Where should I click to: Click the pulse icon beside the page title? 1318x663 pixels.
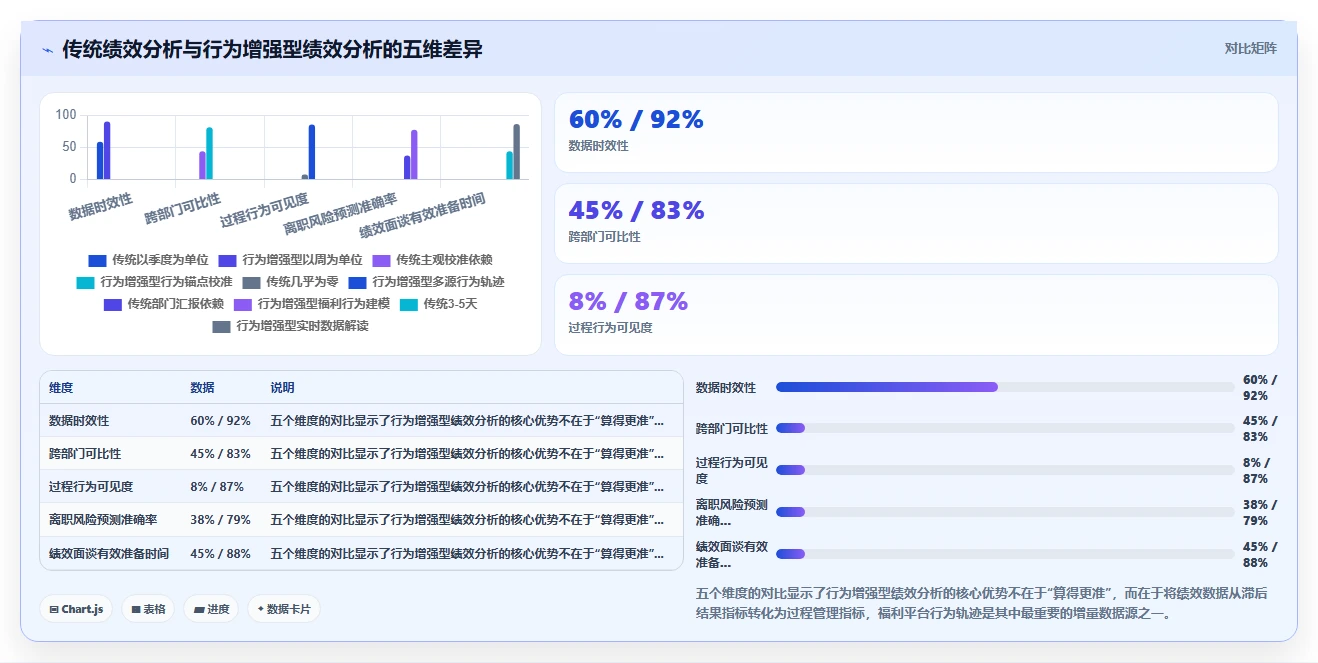(48, 50)
